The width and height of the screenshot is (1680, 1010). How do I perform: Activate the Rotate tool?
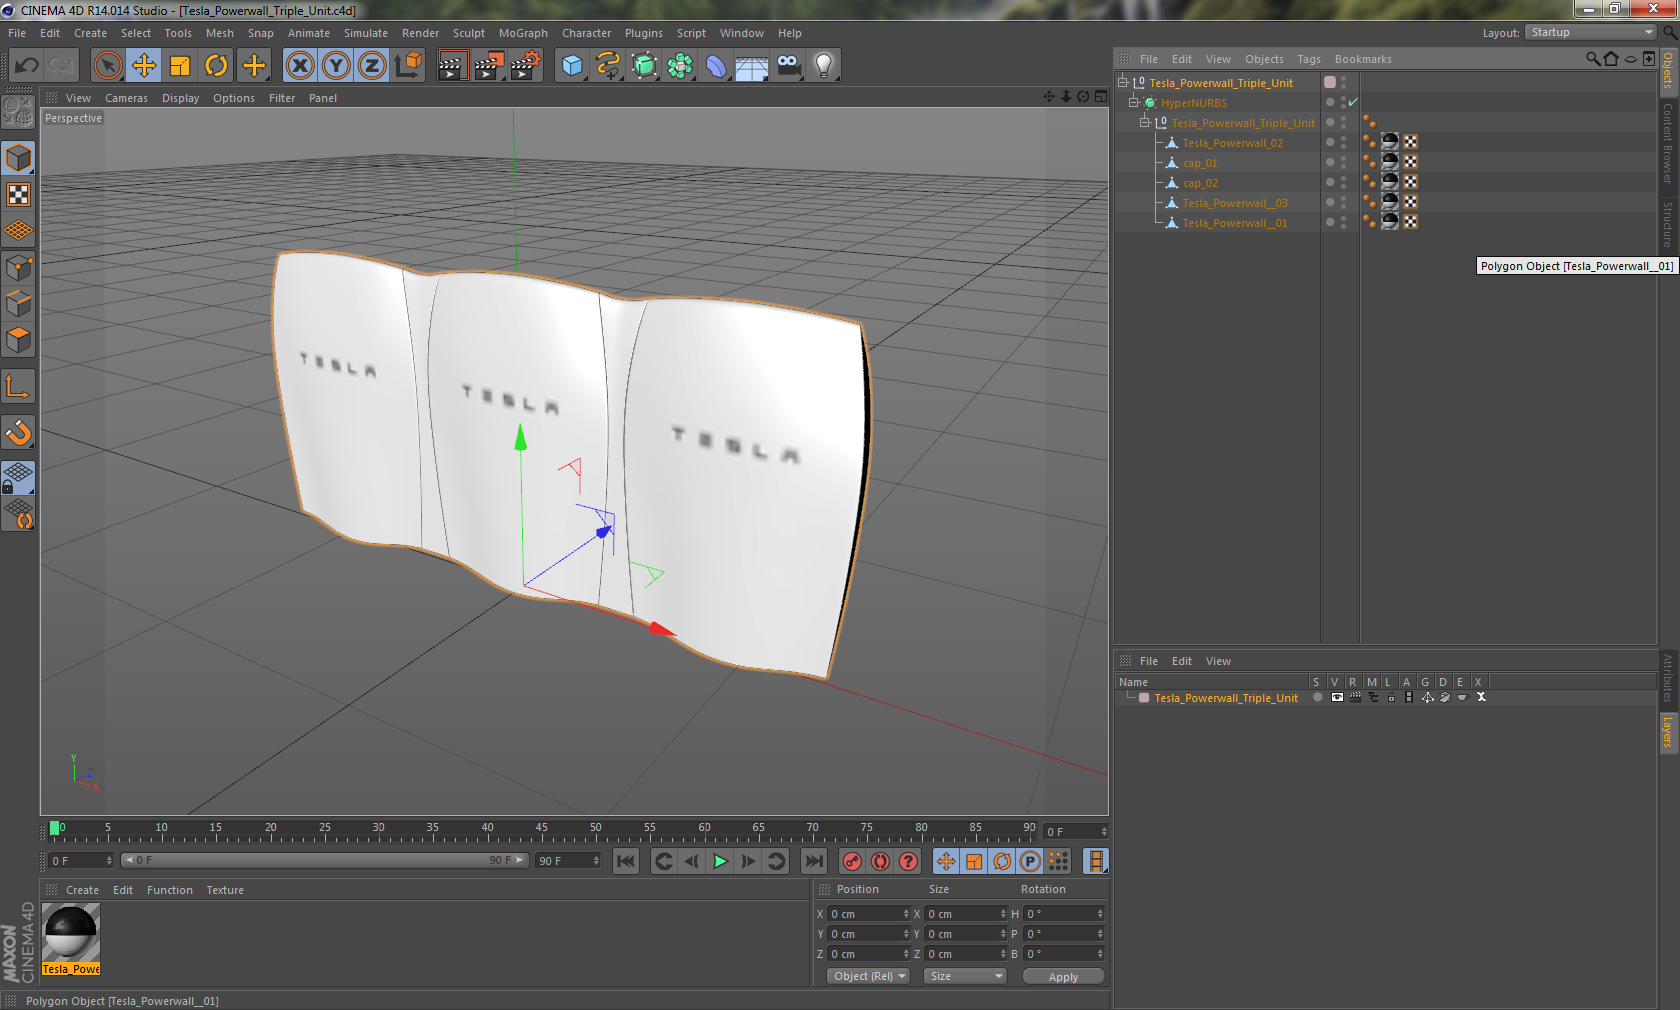[x=216, y=66]
